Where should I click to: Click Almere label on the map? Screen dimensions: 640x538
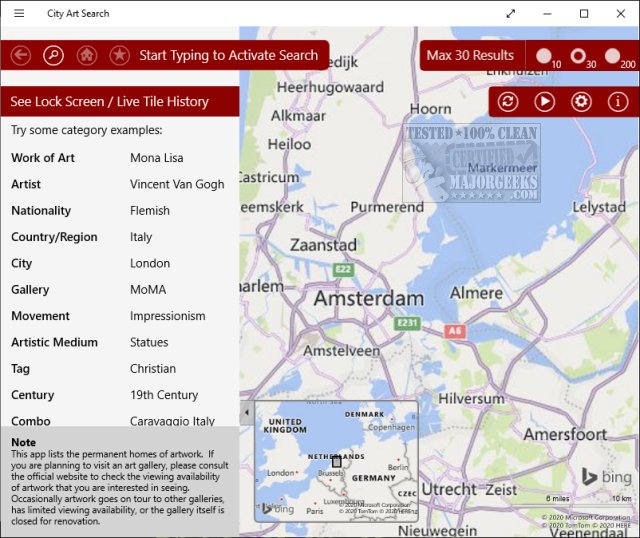point(476,293)
